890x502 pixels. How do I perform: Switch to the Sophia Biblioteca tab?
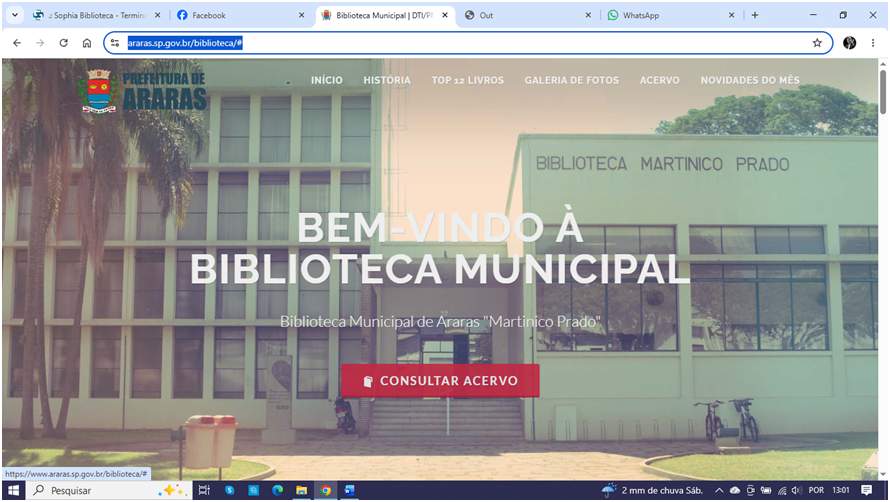[91, 15]
